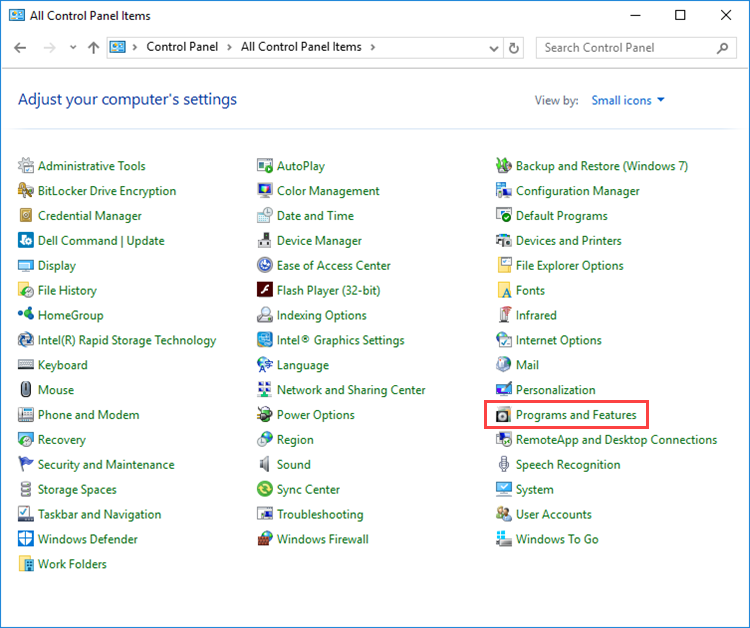The height and width of the screenshot is (628, 750).
Task: Go back with the back arrow
Action: pyautogui.click(x=20, y=47)
